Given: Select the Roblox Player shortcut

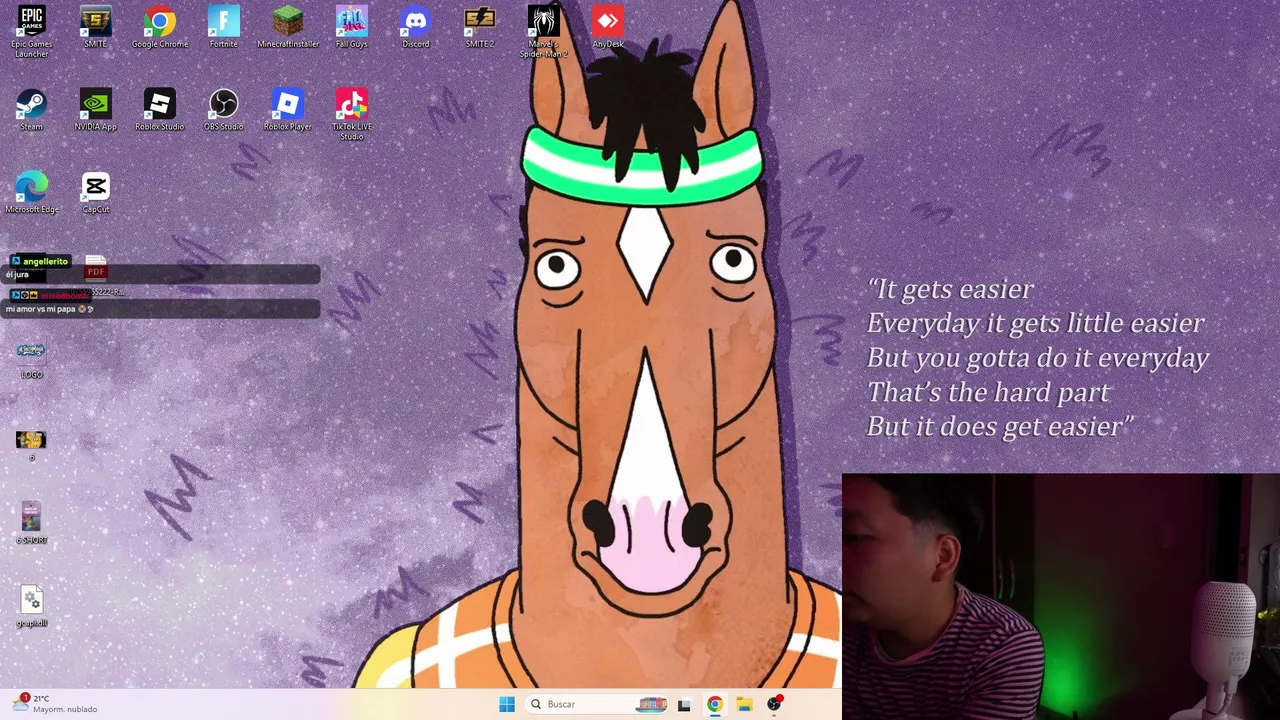Looking at the screenshot, I should [288, 110].
